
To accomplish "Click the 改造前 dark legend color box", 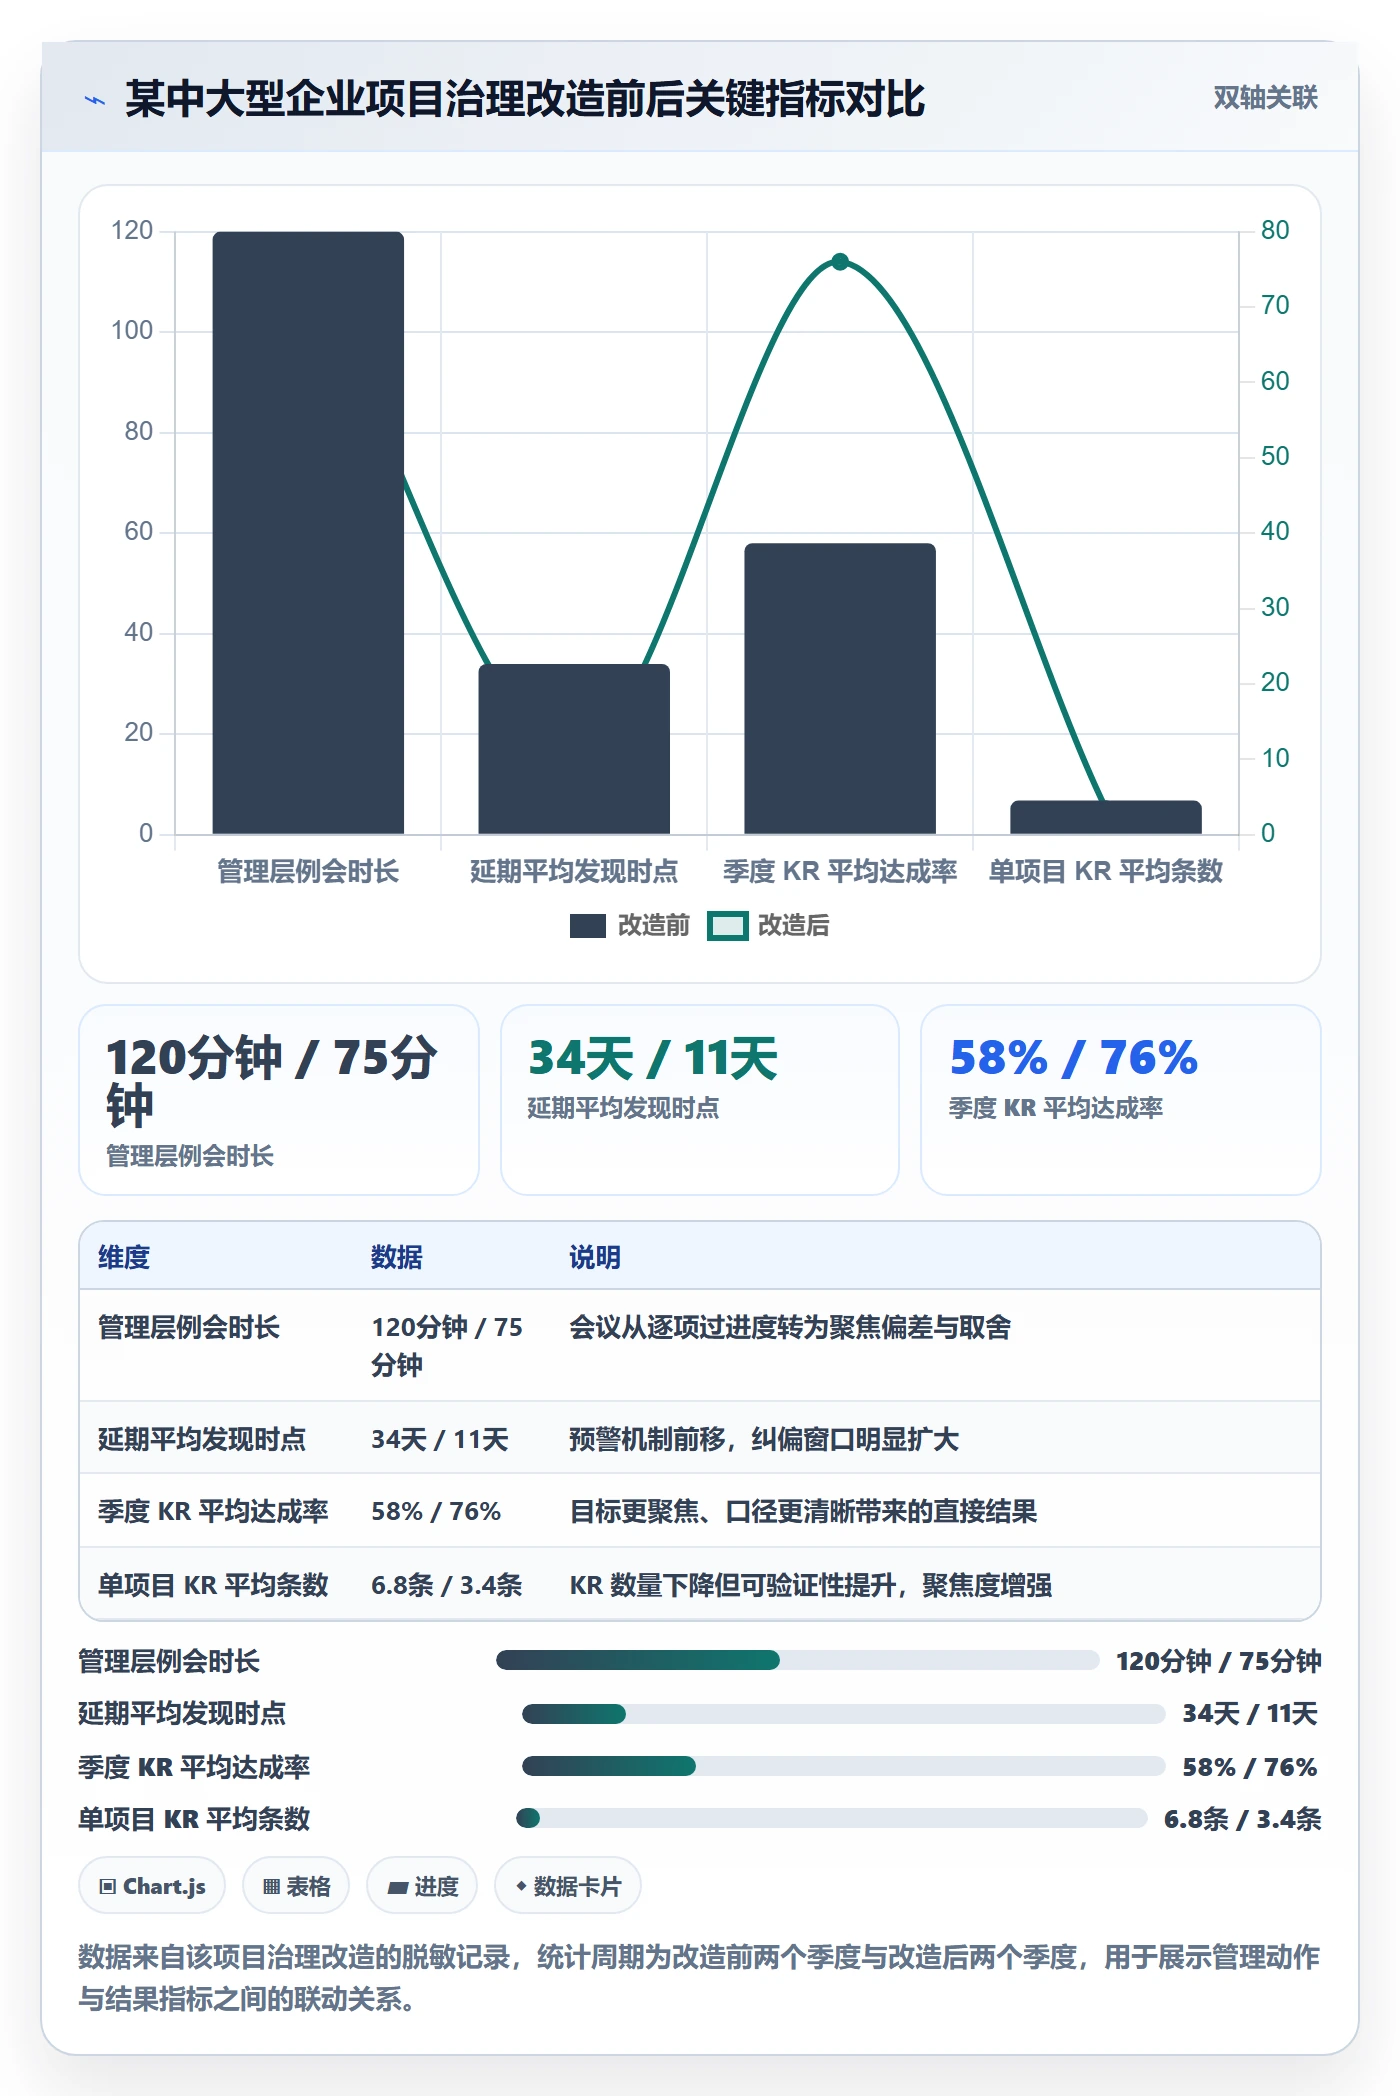I will [588, 926].
